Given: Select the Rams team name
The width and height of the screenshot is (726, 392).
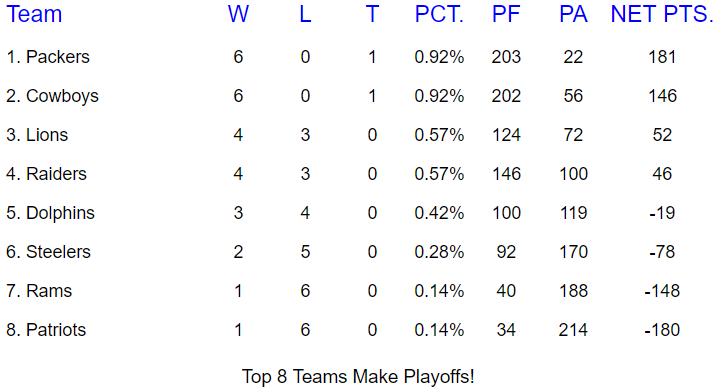Looking at the screenshot, I should (49, 291).
